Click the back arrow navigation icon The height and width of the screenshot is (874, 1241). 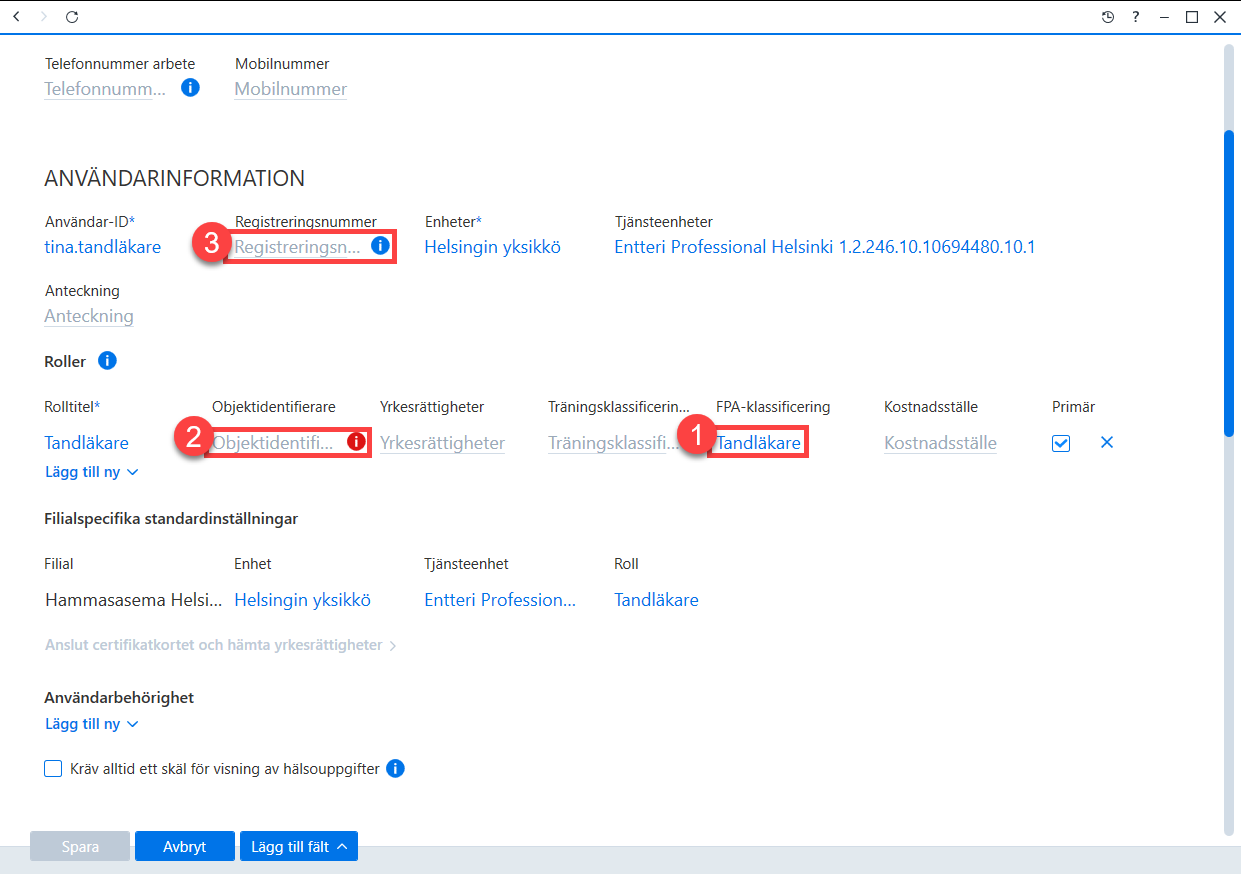pyautogui.click(x=16, y=17)
